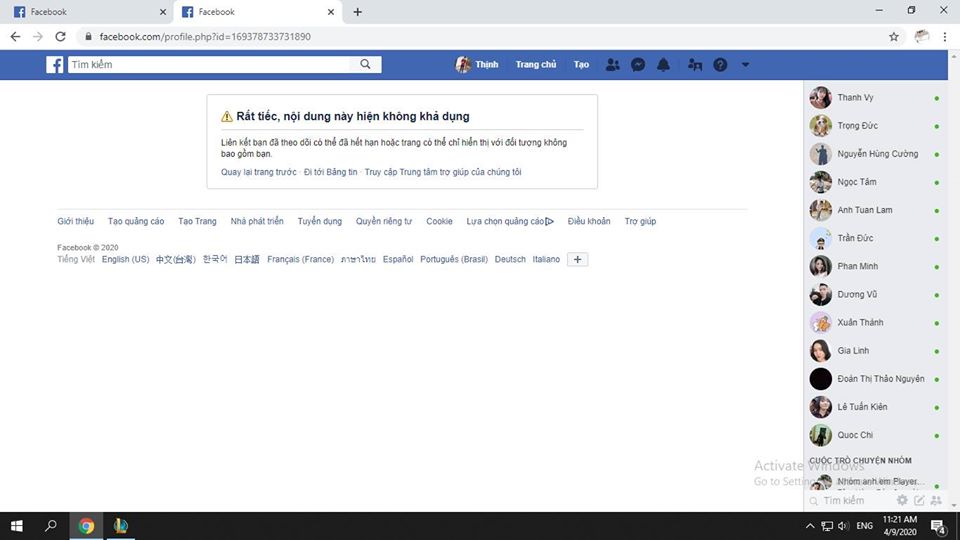The image size is (960, 540).
Task: Go to Trang chủ
Action: [536, 64]
